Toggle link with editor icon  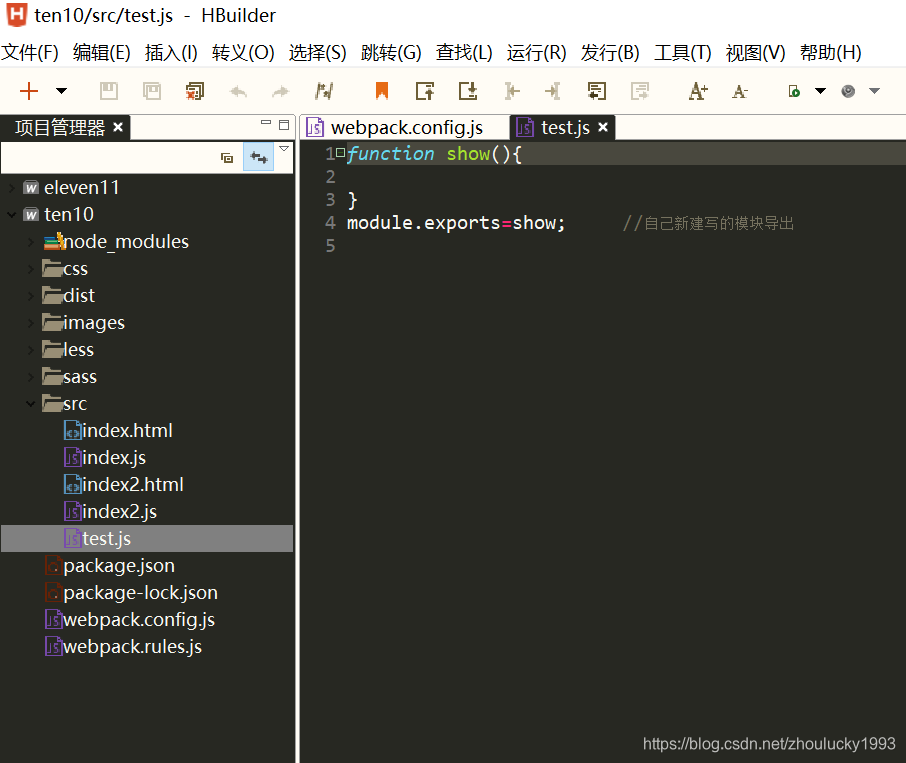pyautogui.click(x=258, y=157)
